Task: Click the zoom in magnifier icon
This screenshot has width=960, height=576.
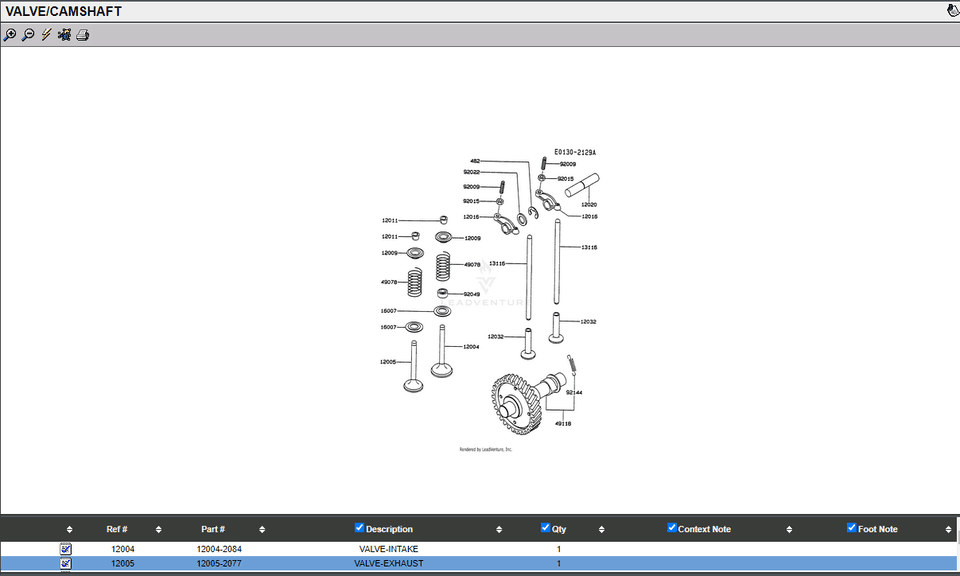Action: (10, 35)
